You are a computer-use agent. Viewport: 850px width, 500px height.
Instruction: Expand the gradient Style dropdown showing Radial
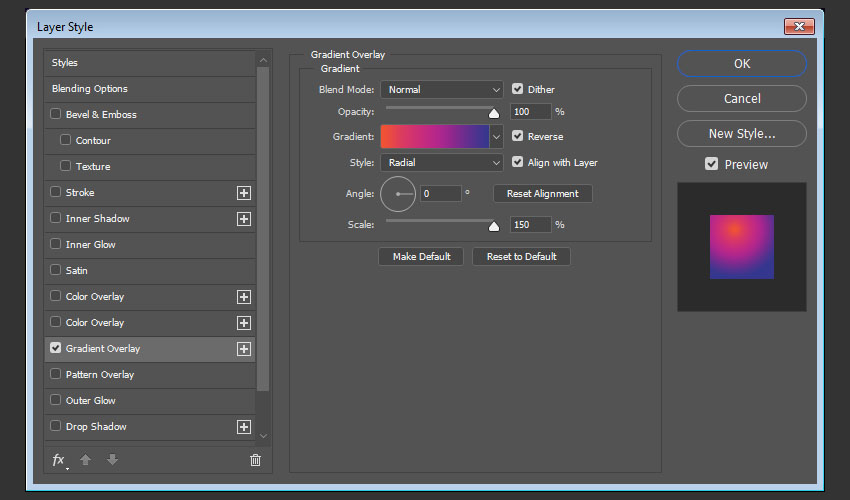tap(441, 163)
